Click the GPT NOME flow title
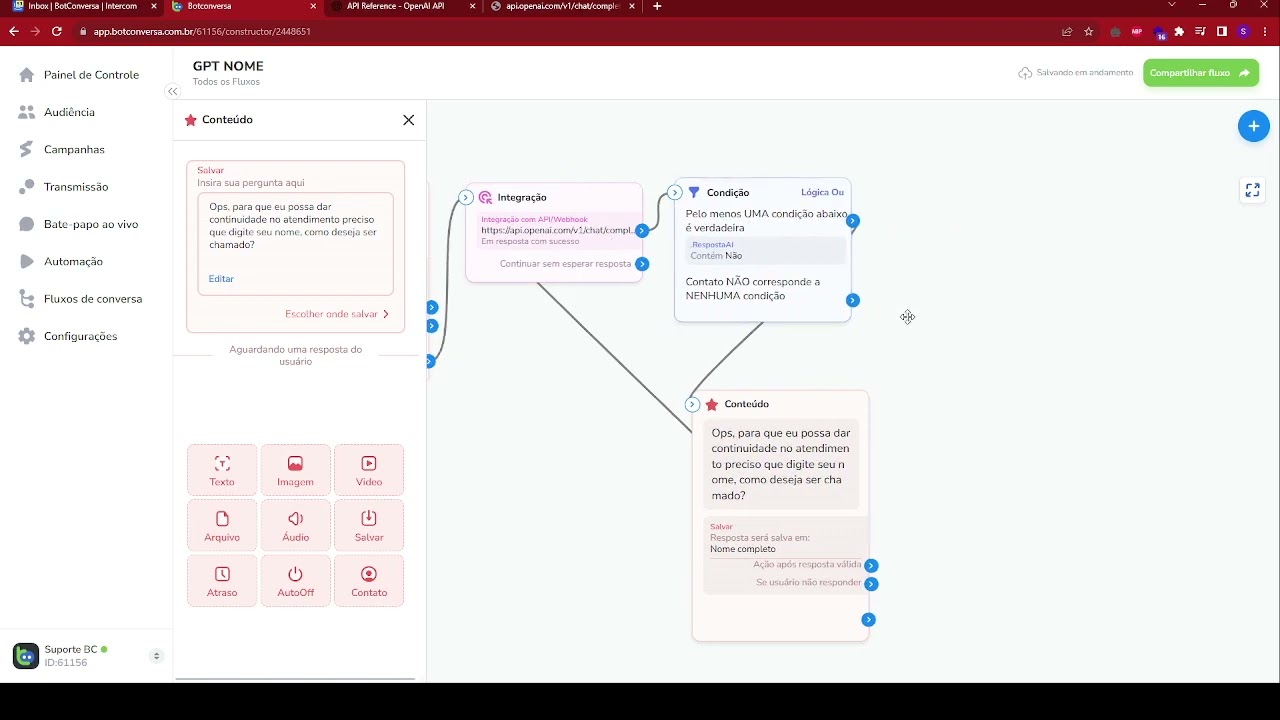1280x720 pixels. pos(228,66)
